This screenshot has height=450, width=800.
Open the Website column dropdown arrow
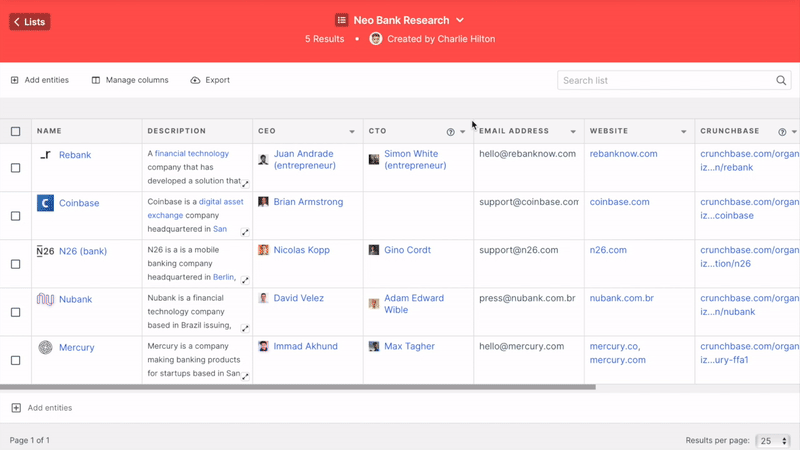click(684, 132)
